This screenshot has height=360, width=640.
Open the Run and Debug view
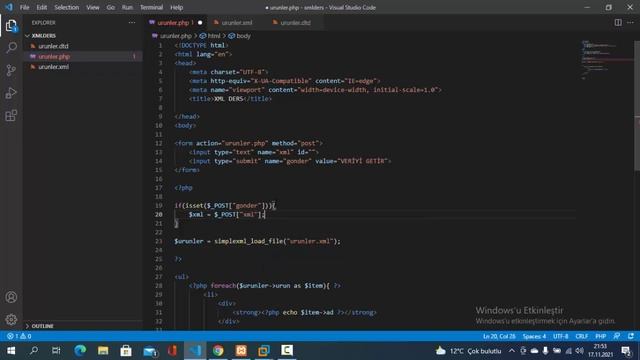pyautogui.click(x=11, y=93)
